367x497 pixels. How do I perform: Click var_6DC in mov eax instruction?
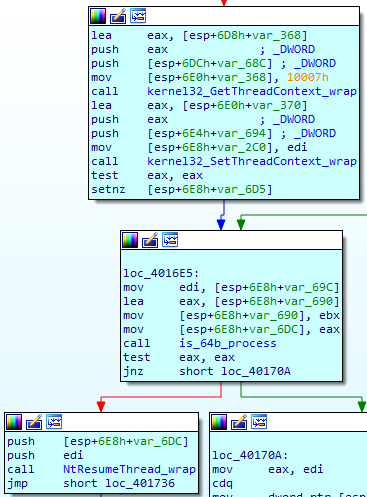(x=273, y=329)
